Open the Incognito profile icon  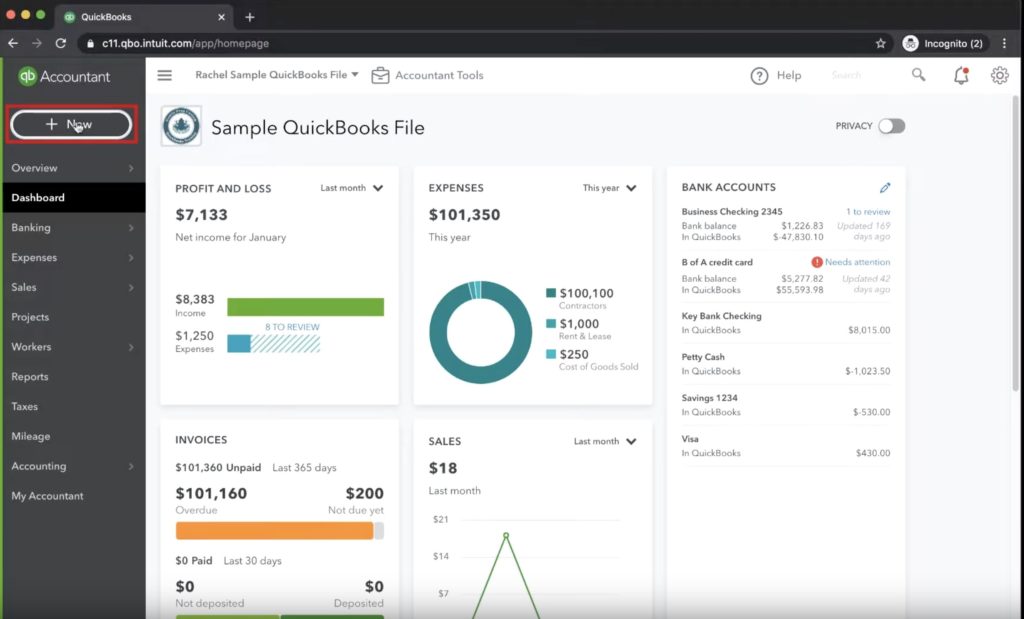click(x=910, y=43)
